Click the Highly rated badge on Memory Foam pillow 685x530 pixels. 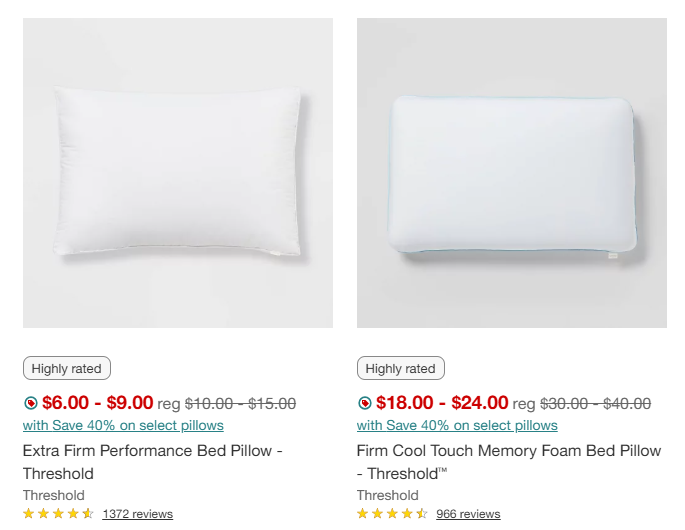pyautogui.click(x=401, y=368)
